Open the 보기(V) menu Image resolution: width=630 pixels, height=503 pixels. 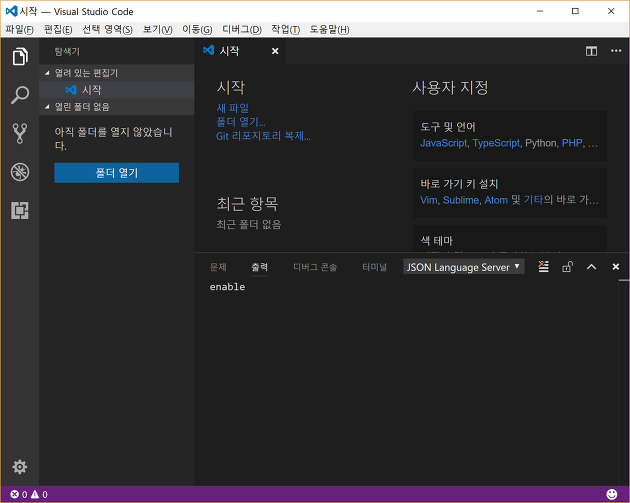click(x=158, y=29)
